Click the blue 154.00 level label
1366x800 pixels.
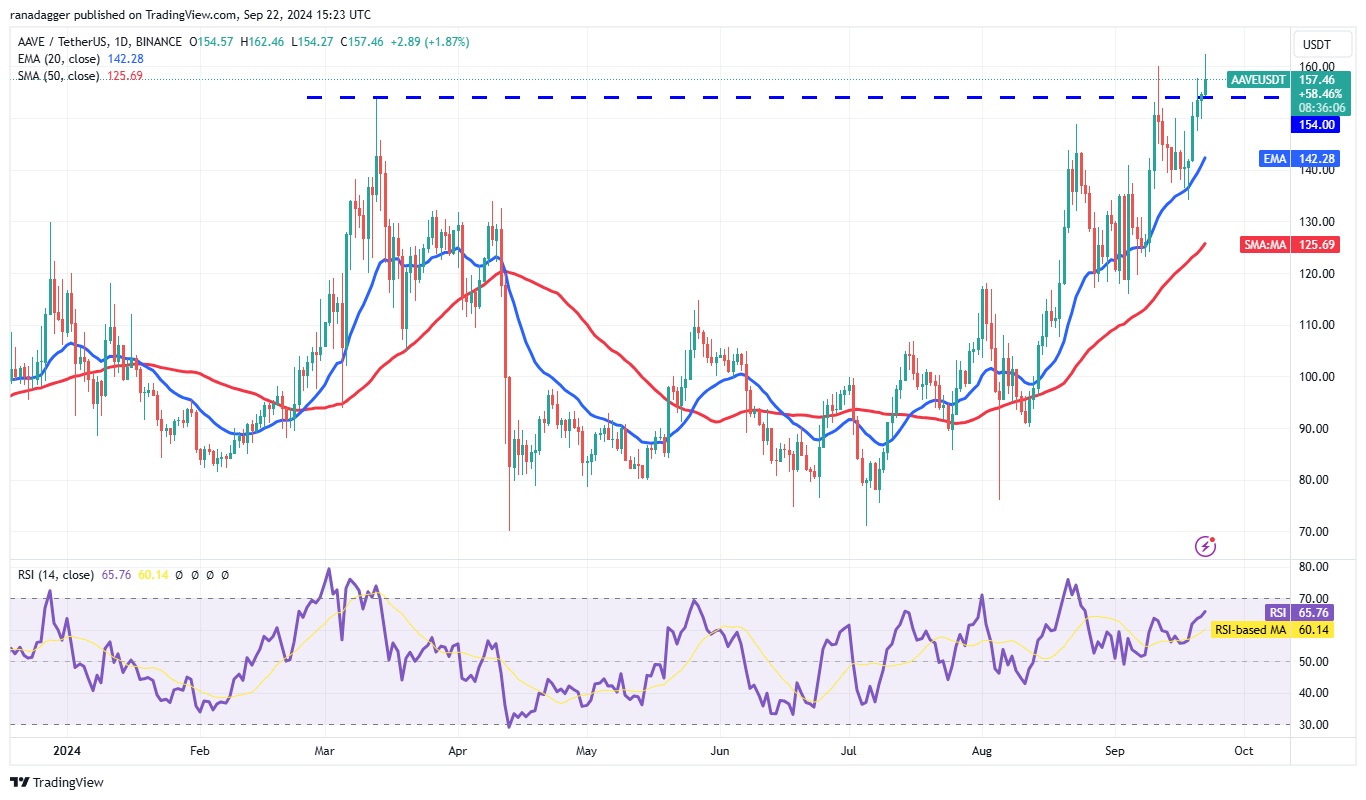click(1316, 124)
